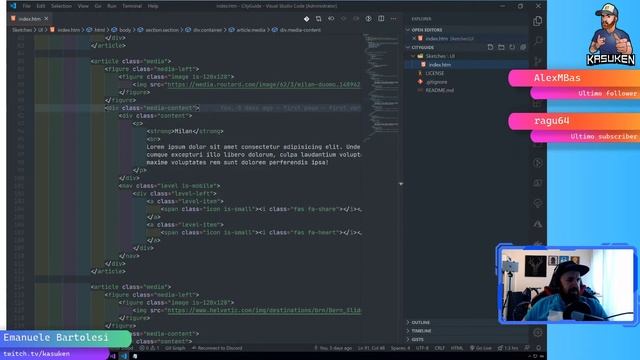This screenshot has height=360, width=640.
Task: Open the CRLF line ending selector
Action: tap(440, 348)
